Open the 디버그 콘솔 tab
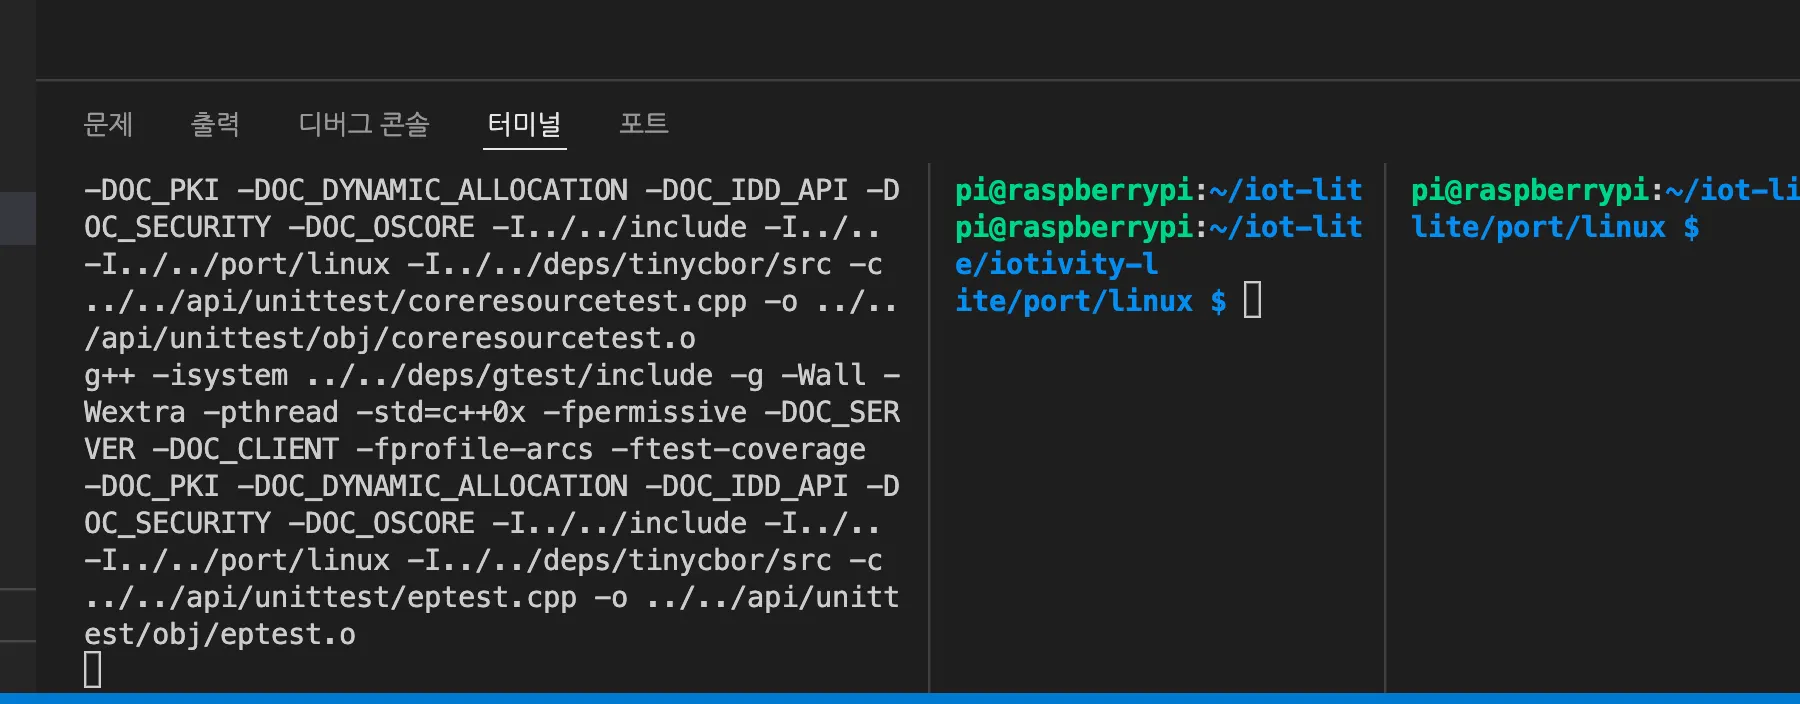This screenshot has height=704, width=1800. (363, 124)
